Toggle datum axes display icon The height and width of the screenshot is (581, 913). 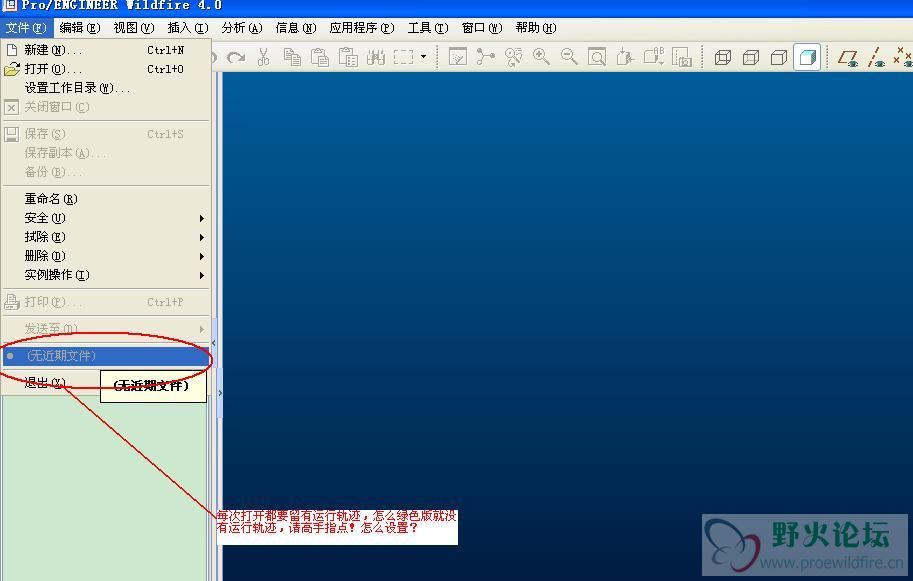pyautogui.click(x=876, y=58)
